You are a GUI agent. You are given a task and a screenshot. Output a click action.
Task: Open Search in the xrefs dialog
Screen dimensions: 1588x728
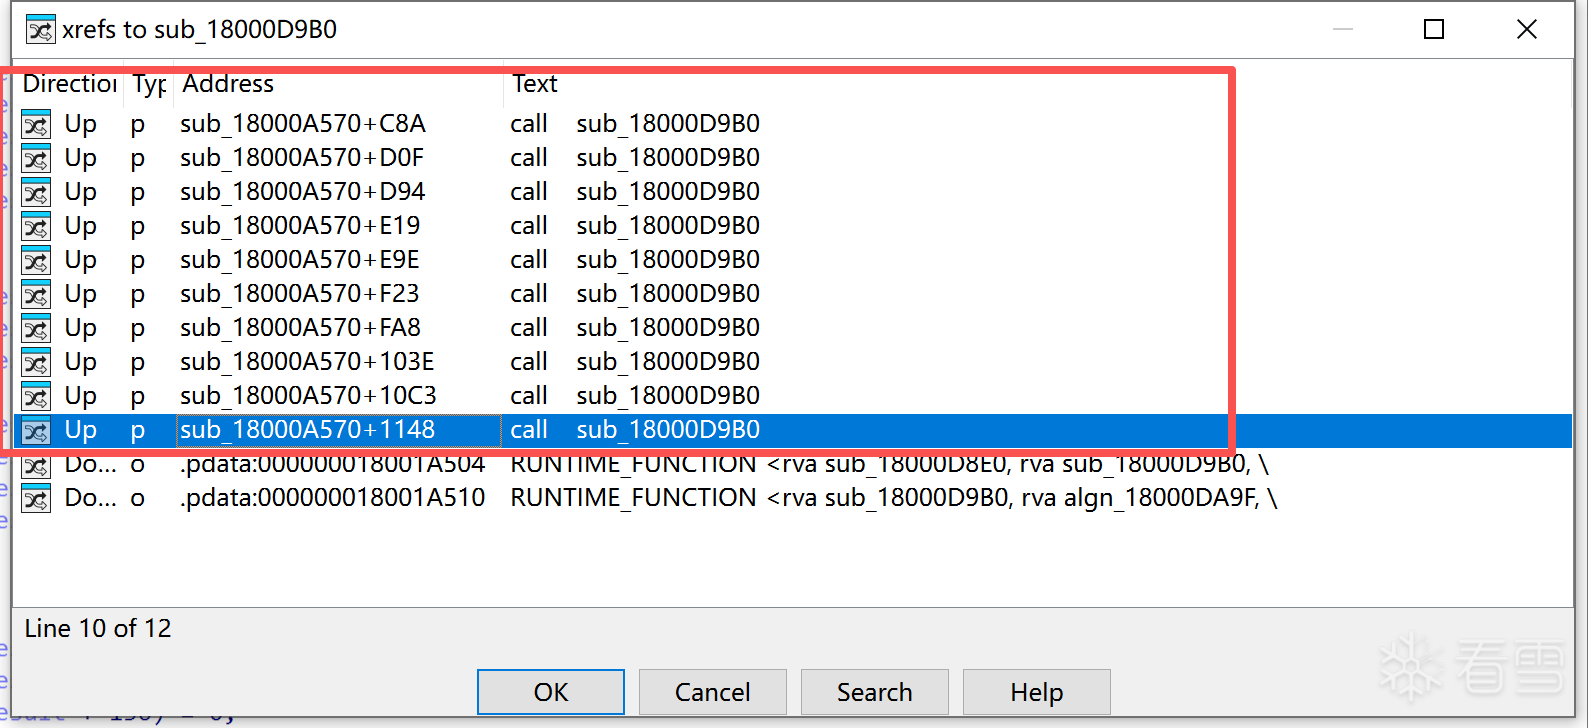pos(874,692)
